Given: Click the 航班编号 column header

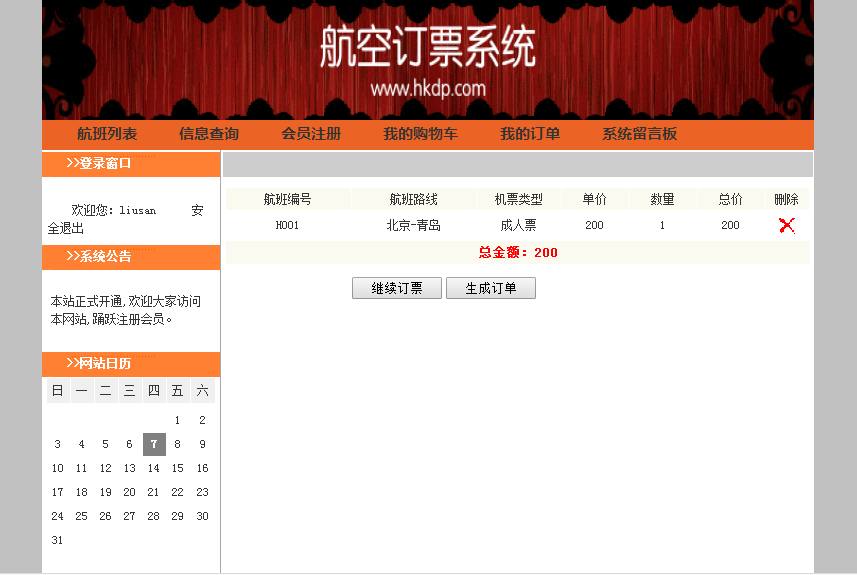Looking at the screenshot, I should (x=287, y=200).
